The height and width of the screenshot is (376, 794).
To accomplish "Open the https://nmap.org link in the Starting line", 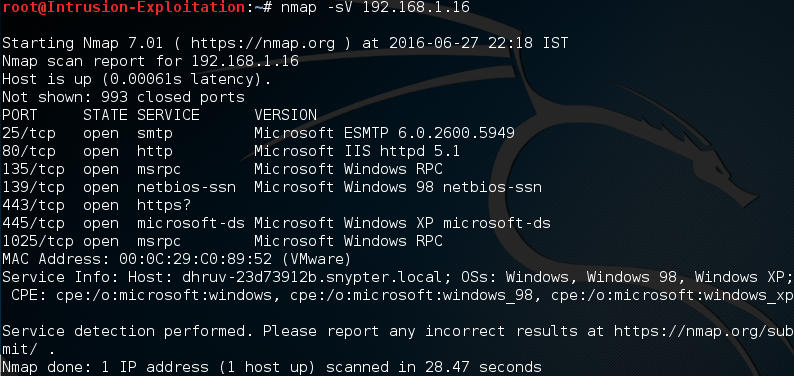I will point(263,44).
